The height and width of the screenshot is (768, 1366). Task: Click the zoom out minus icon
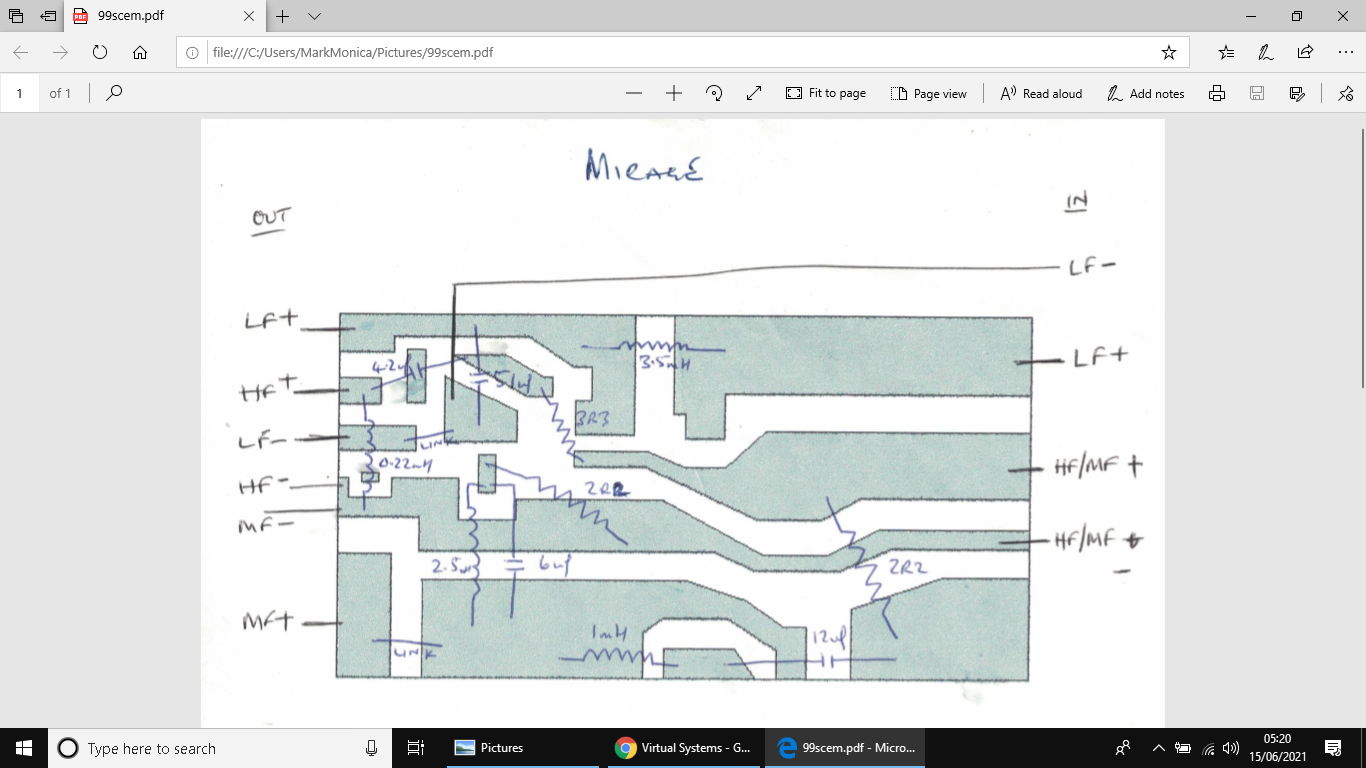[633, 93]
